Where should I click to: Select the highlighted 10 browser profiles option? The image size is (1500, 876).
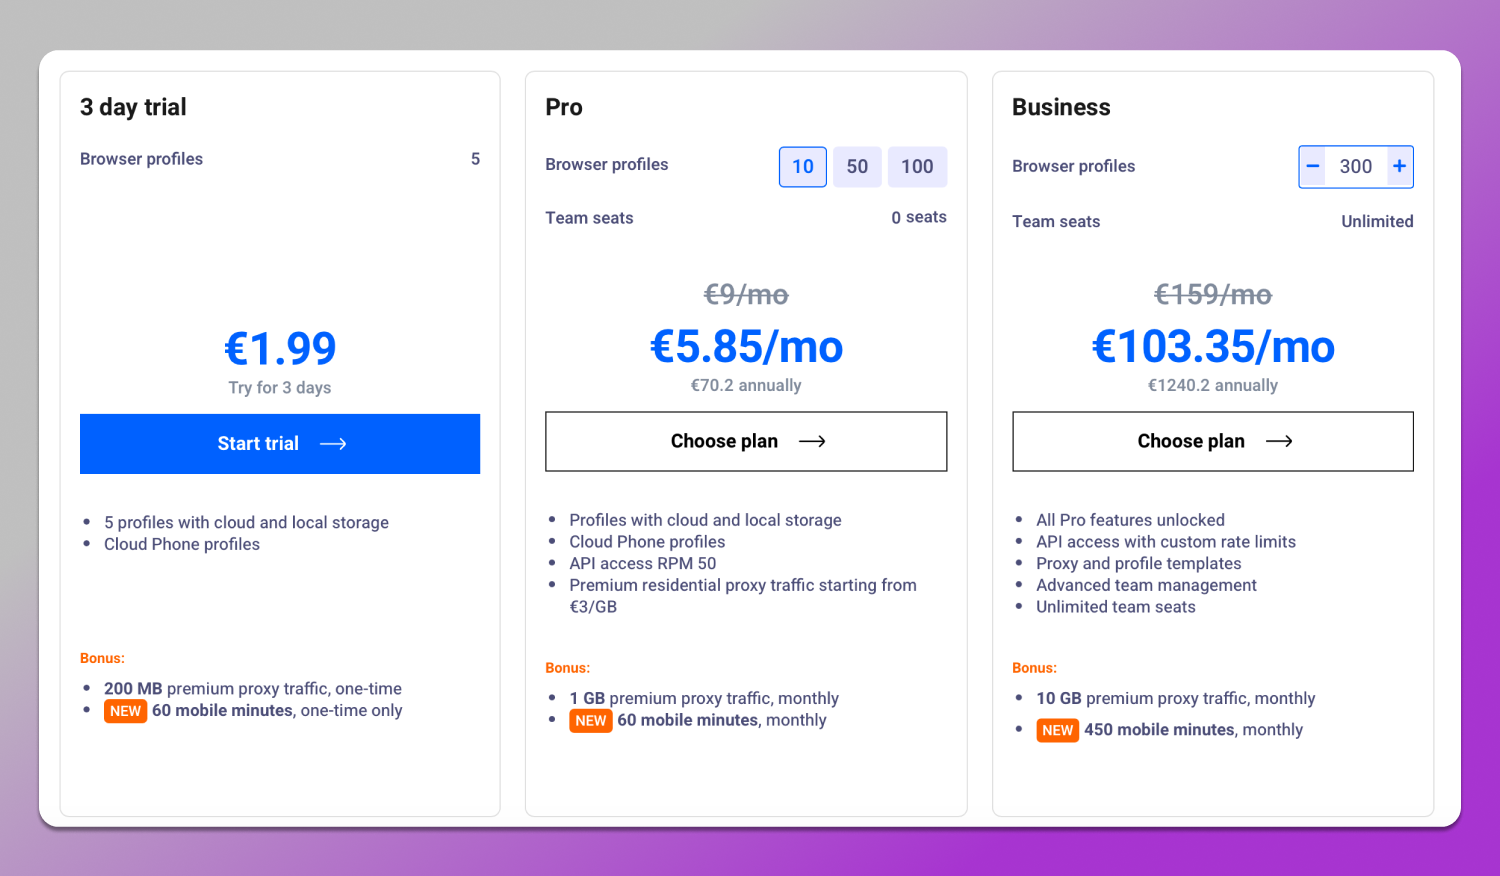tap(802, 166)
